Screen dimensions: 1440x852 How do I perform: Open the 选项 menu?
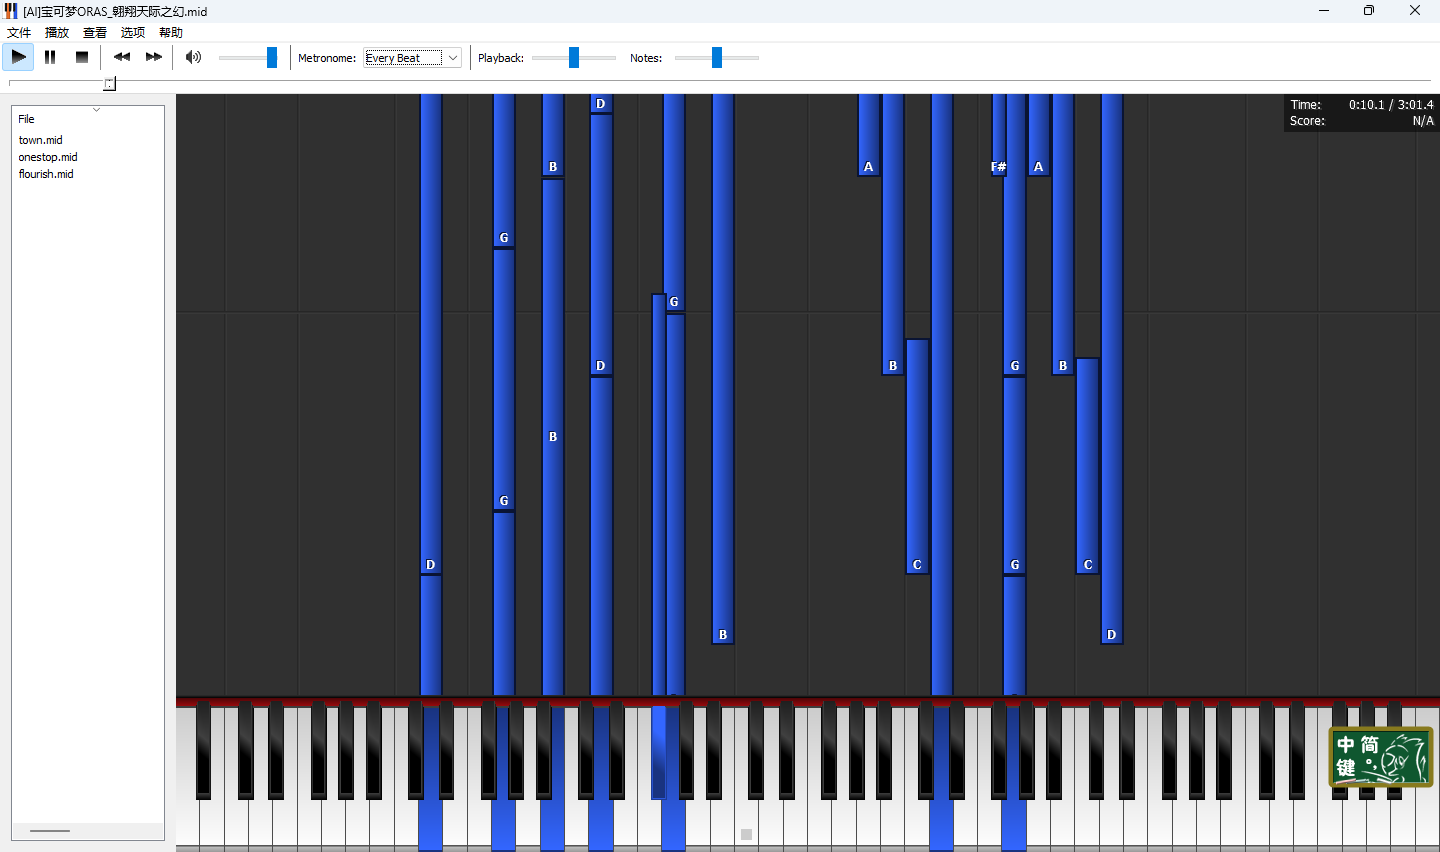click(133, 32)
